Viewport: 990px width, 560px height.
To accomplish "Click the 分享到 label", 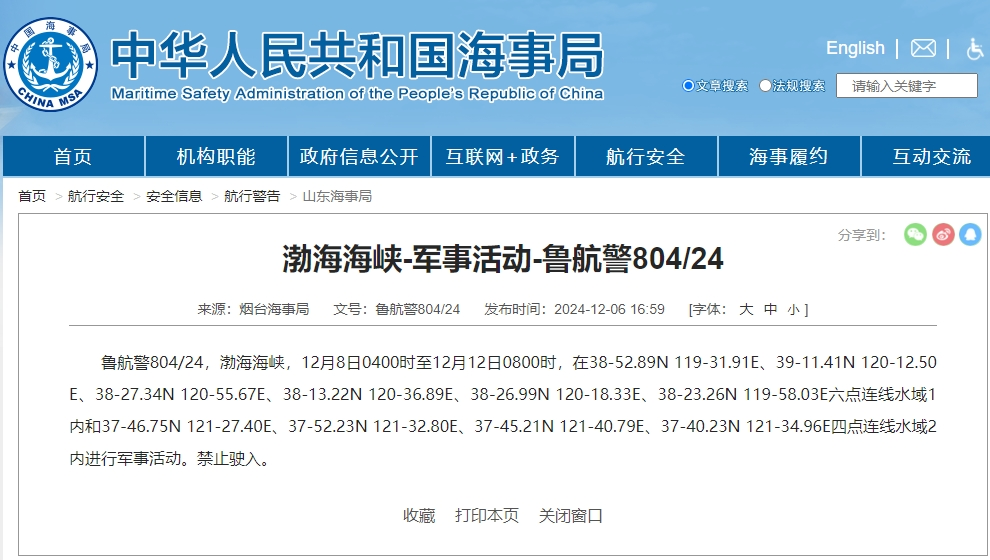I will (x=862, y=235).
